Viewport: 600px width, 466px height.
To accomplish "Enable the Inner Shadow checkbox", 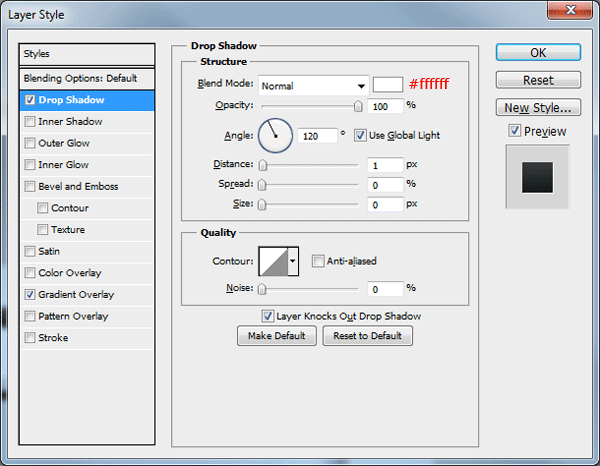I will pyautogui.click(x=30, y=122).
